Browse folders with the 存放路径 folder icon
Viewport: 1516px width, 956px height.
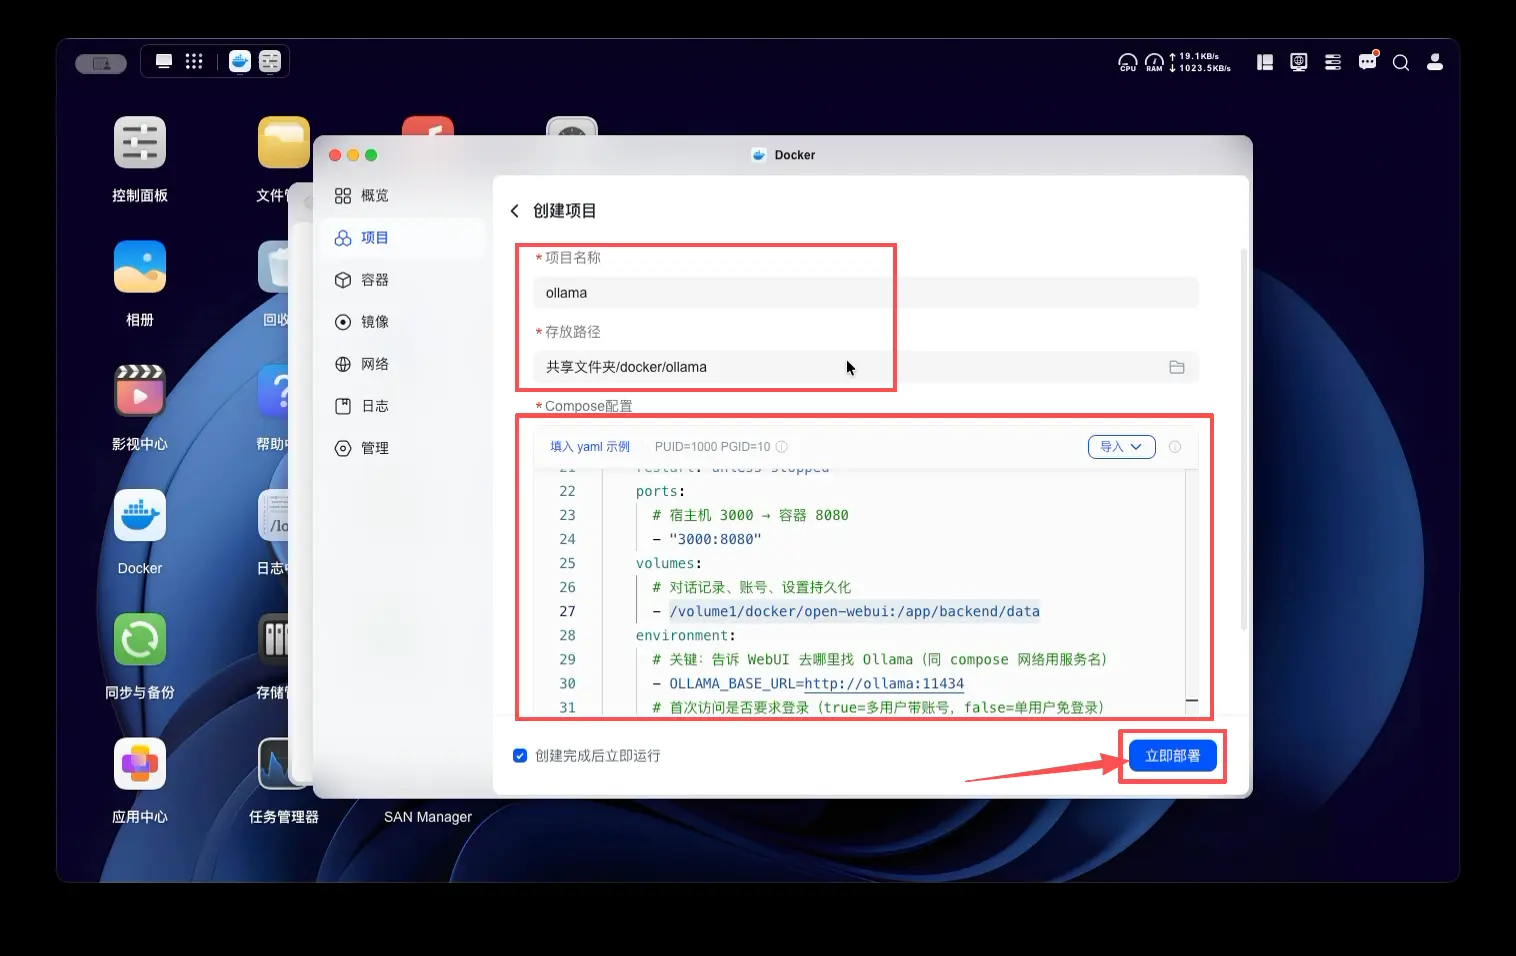click(x=1177, y=367)
